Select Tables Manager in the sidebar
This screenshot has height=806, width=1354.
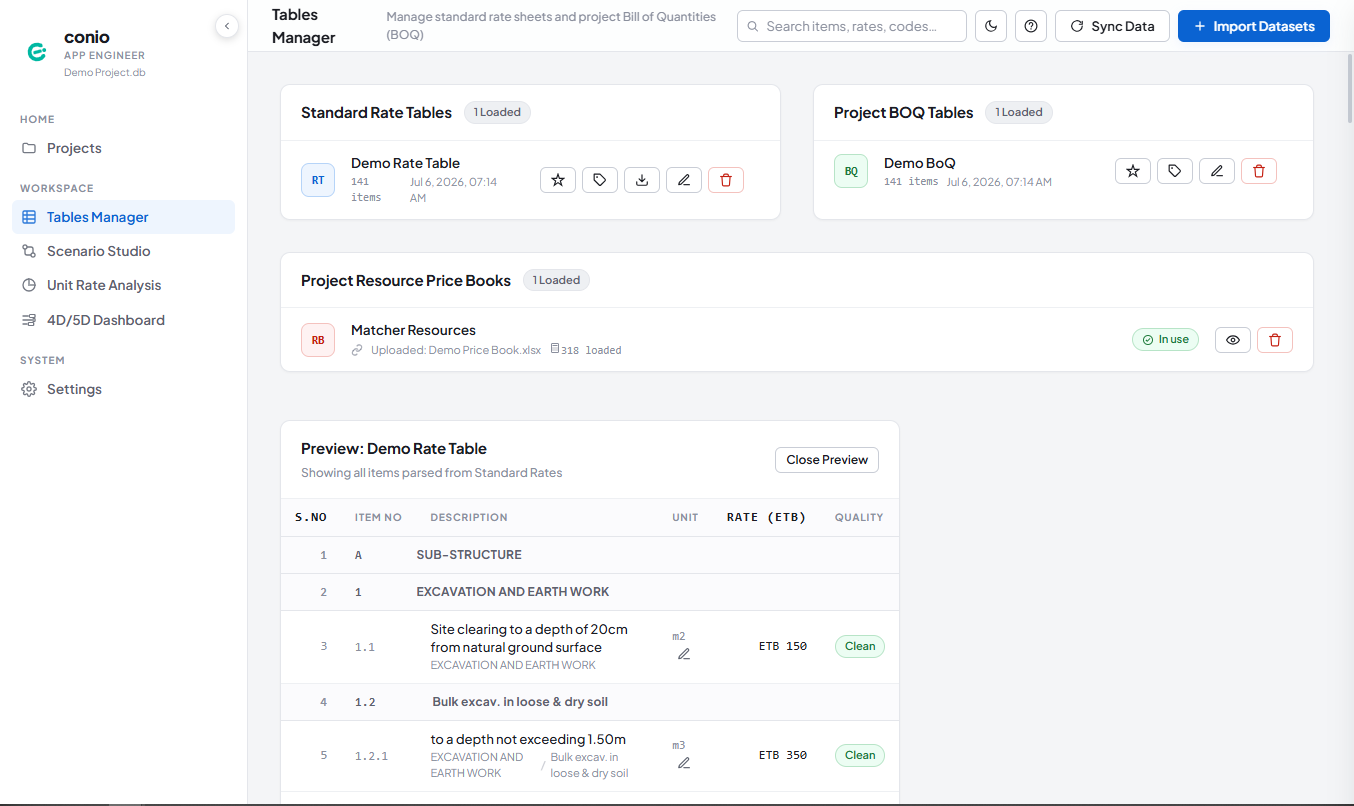(x=123, y=217)
